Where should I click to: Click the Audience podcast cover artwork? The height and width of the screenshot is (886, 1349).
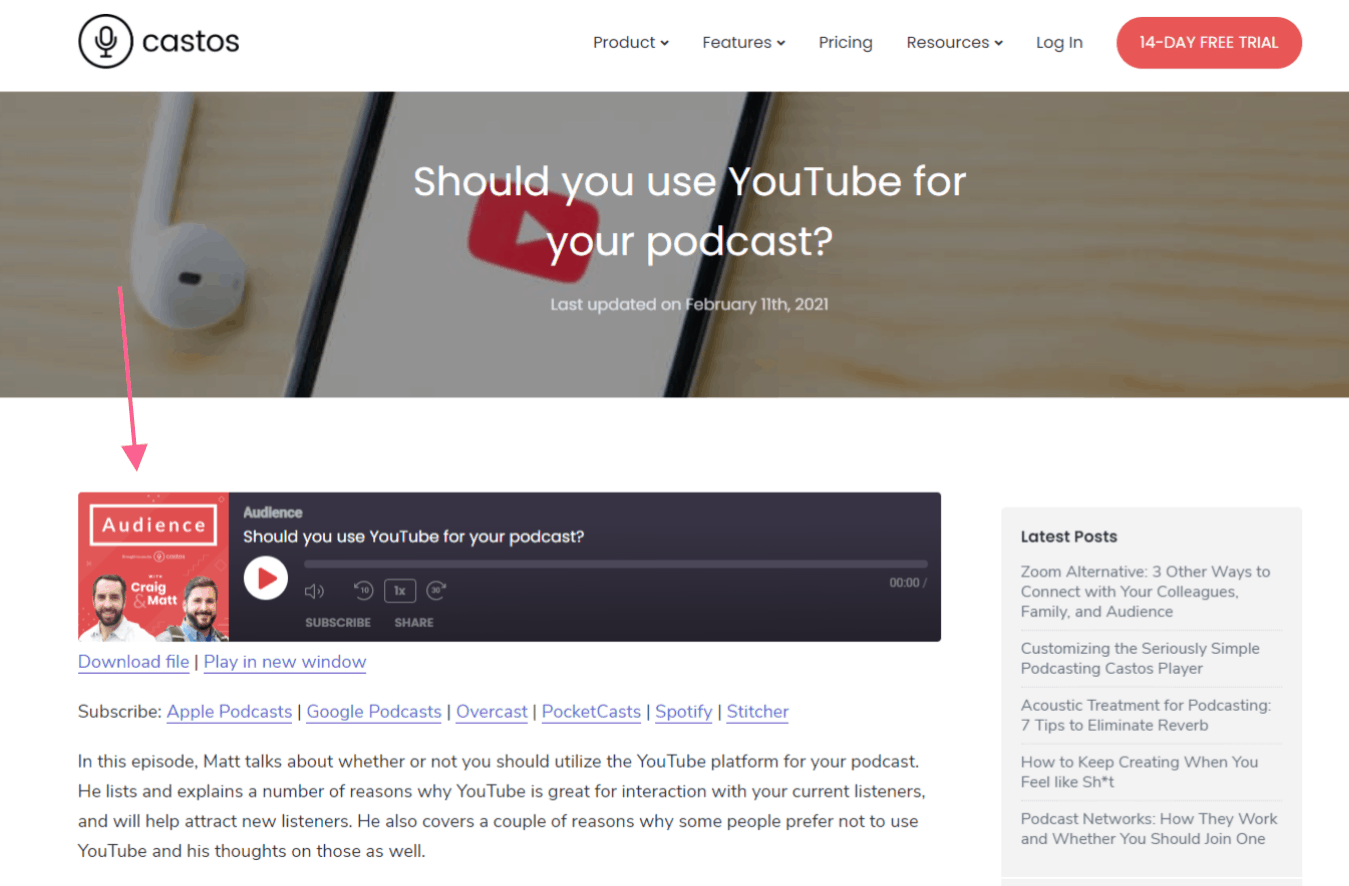tap(154, 567)
